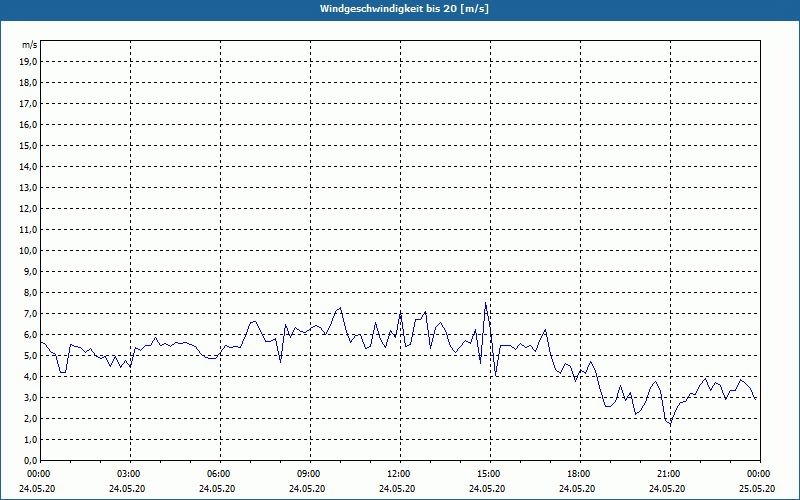
Task: Select the '12,0' y-axis tick label
Action: pos(28,208)
